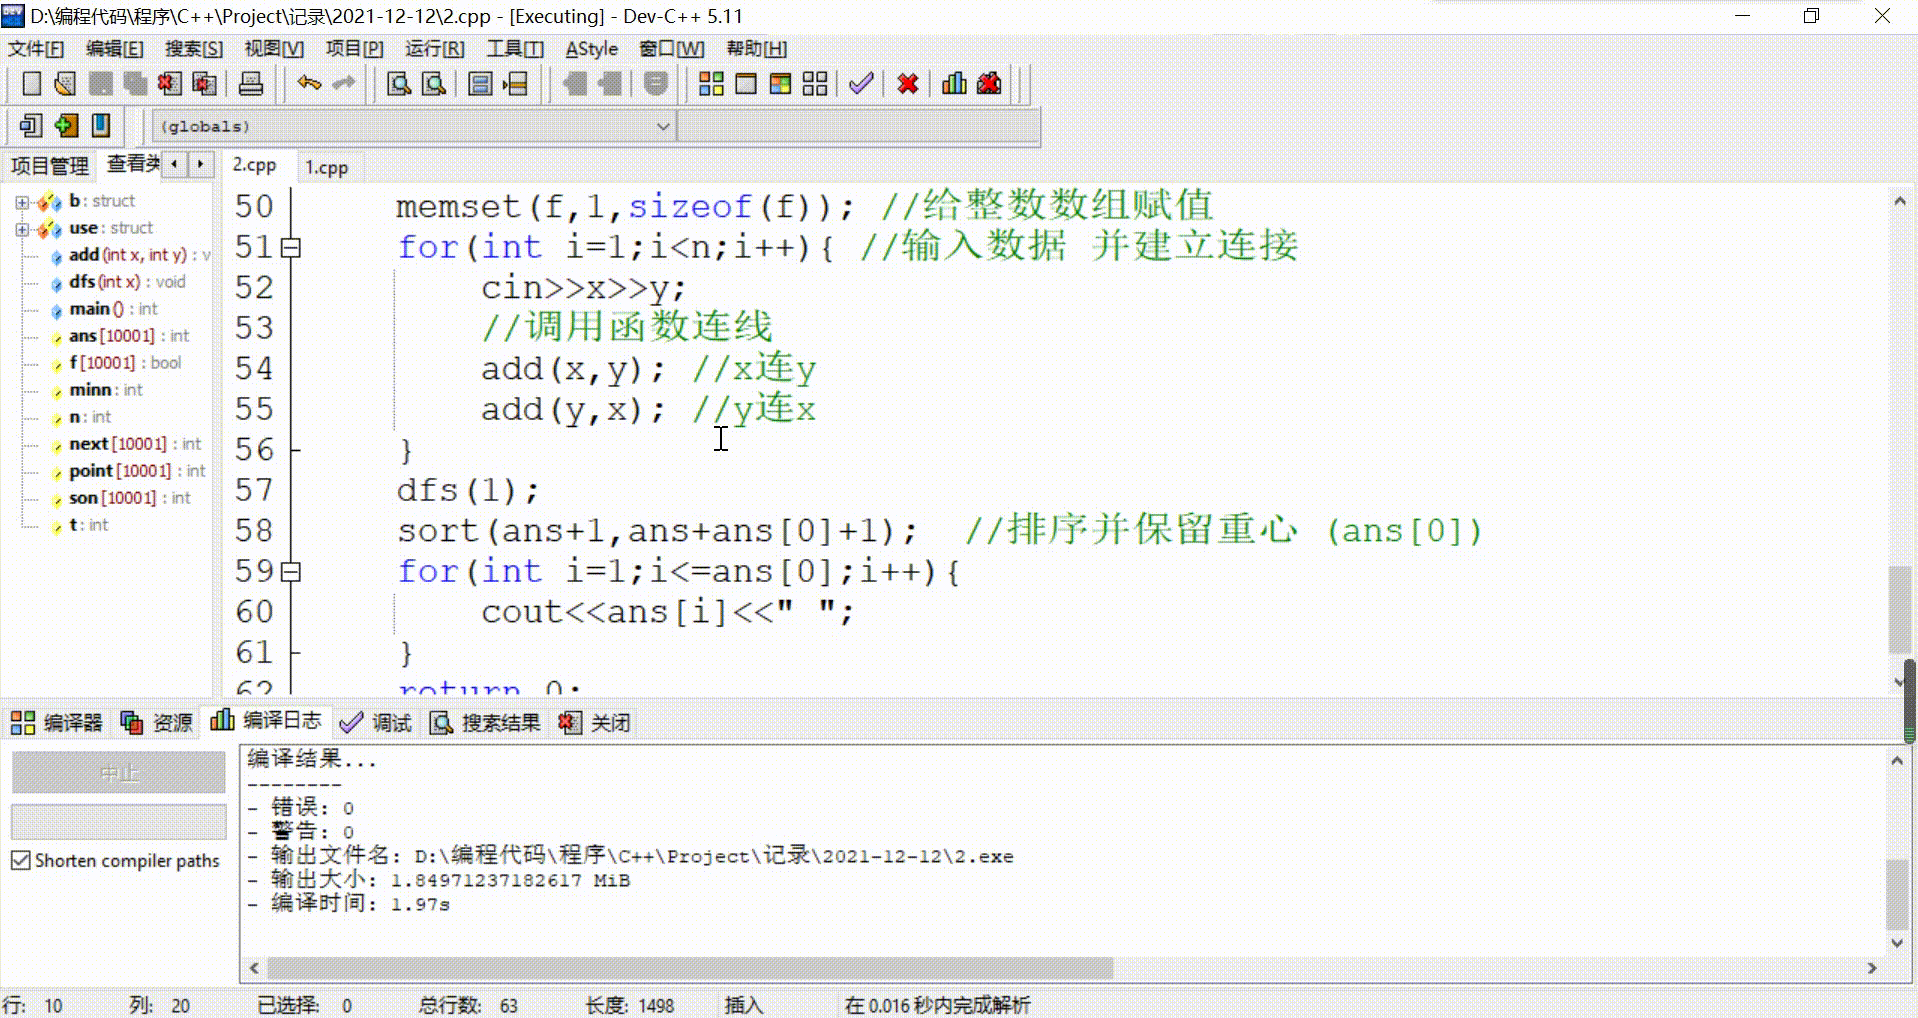Expand the b: struct tree node
This screenshot has width=1918, height=1018.
(22, 202)
